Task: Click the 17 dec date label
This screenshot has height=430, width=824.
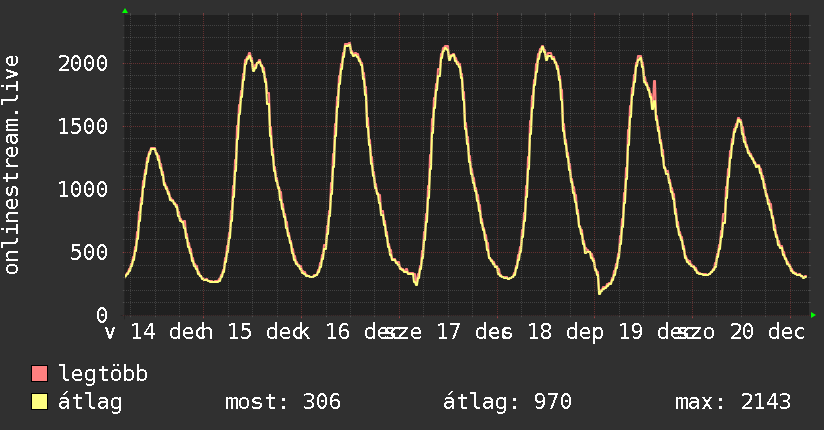Action: click(473, 332)
